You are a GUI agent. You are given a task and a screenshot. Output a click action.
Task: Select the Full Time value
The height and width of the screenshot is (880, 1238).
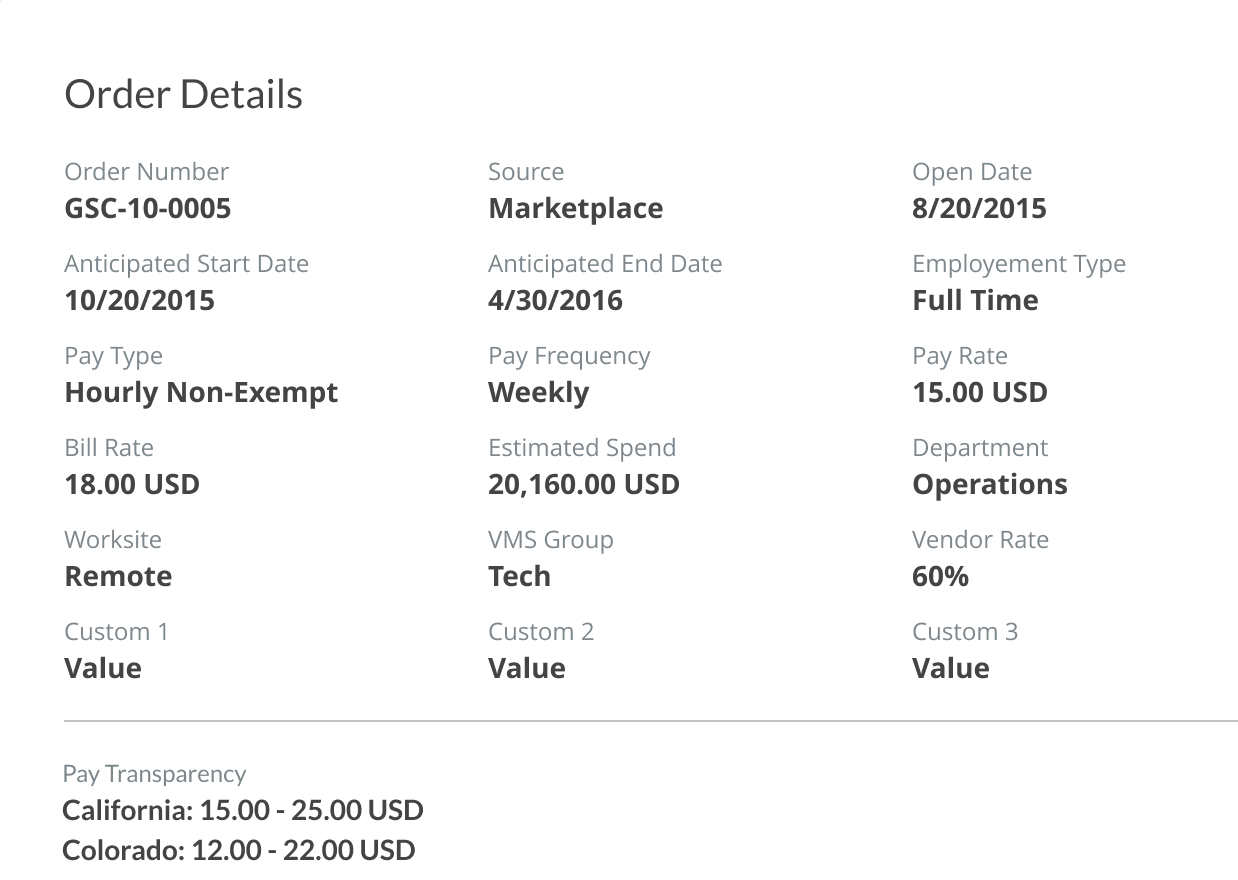click(x=975, y=300)
